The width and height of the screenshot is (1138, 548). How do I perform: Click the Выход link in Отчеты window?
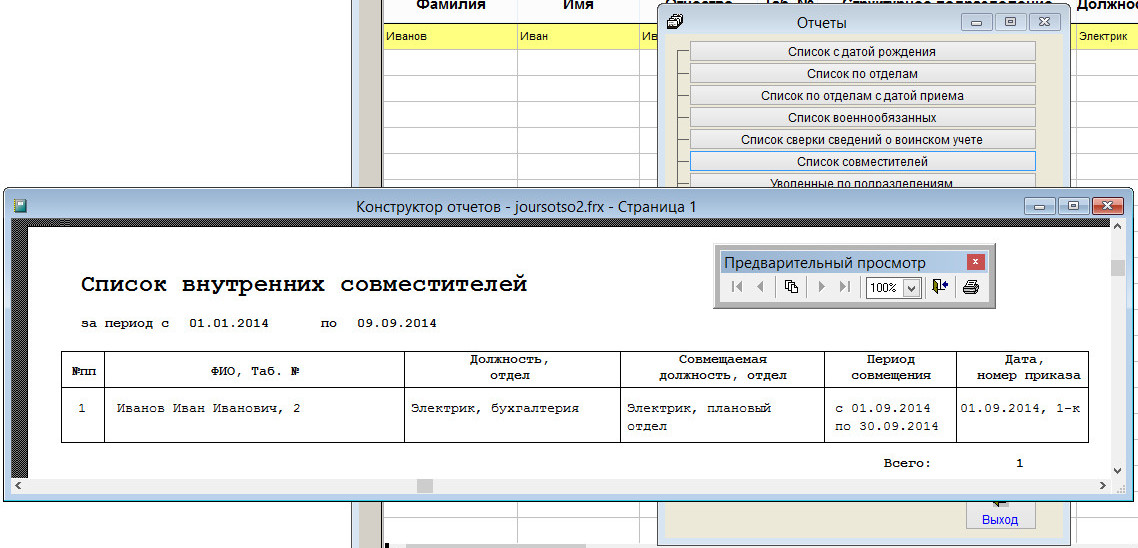[999, 520]
